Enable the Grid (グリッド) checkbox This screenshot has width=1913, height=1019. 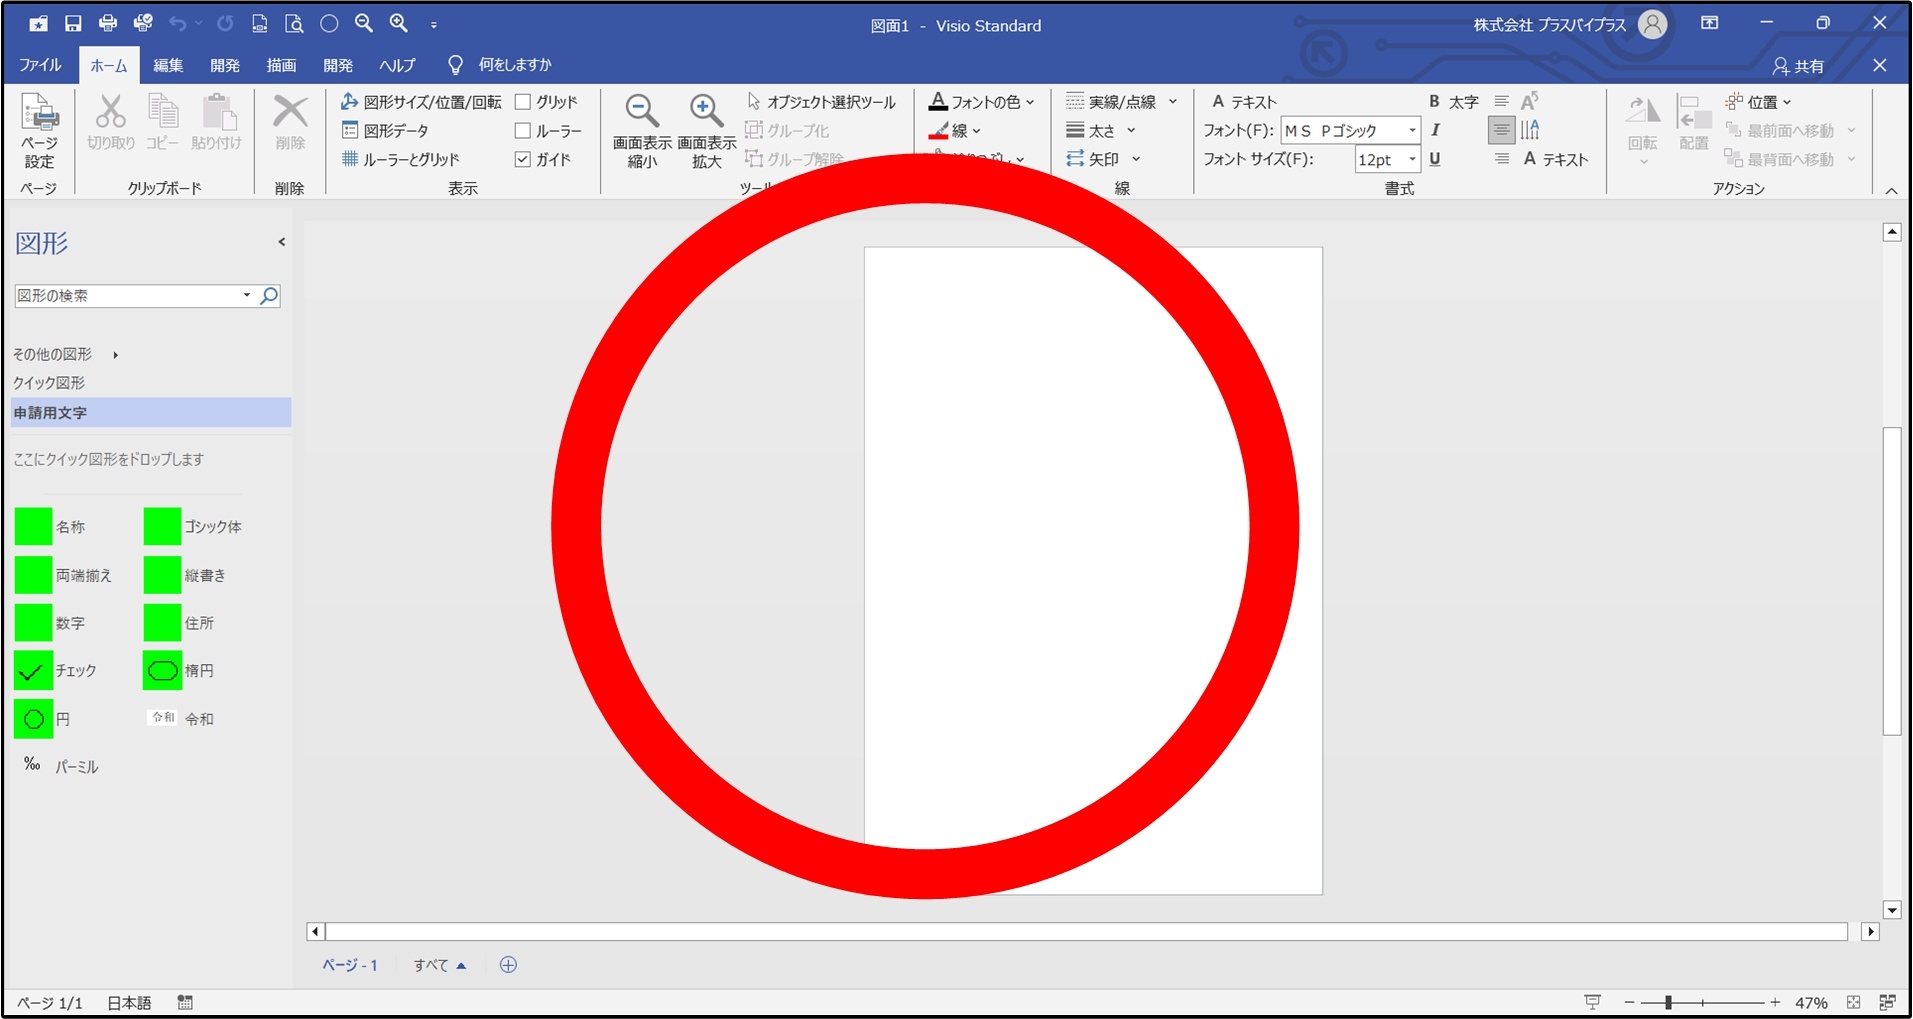click(x=522, y=102)
